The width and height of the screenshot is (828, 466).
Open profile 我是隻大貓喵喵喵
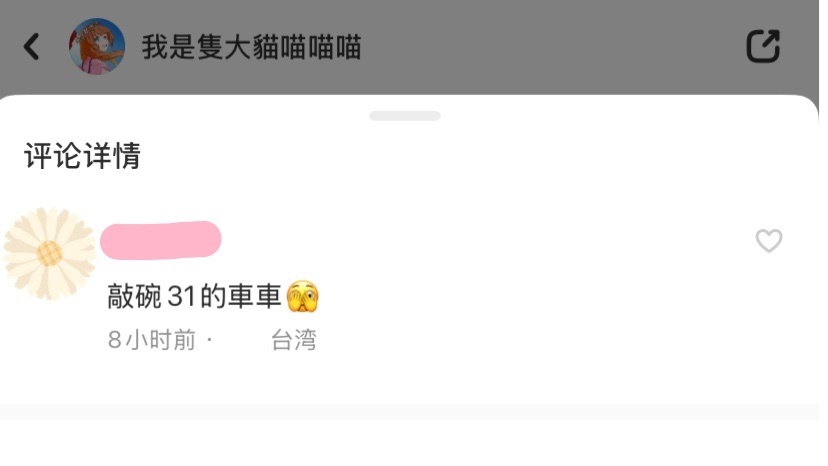point(251,47)
